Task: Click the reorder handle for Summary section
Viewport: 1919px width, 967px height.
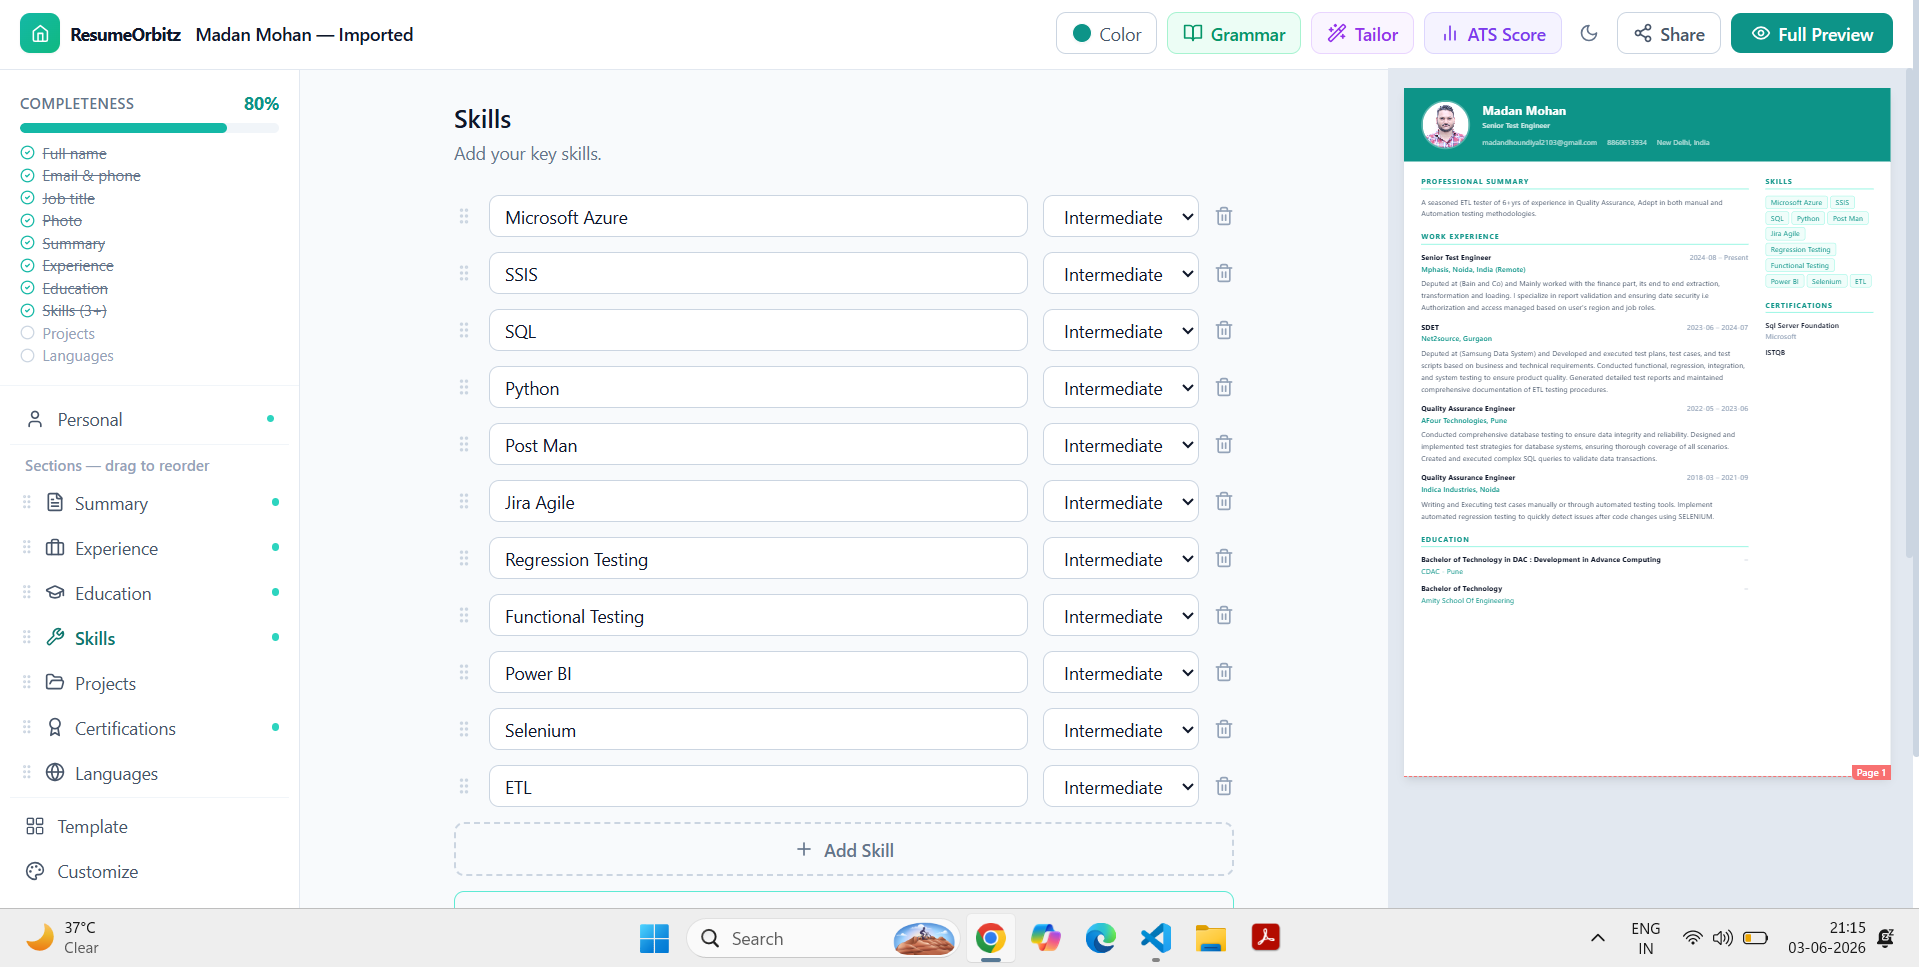Action: pyautogui.click(x=27, y=502)
